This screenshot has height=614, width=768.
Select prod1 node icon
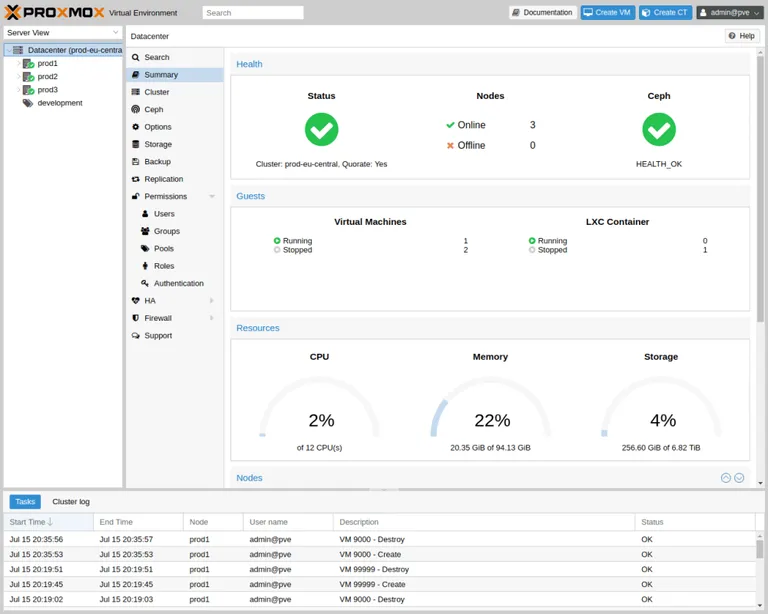(28, 63)
